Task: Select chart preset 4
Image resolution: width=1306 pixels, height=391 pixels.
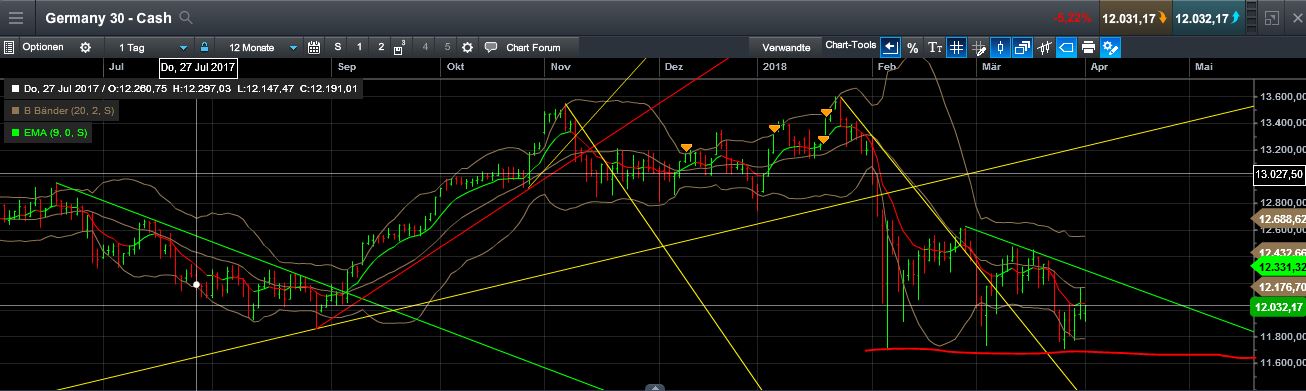Action: (426, 47)
